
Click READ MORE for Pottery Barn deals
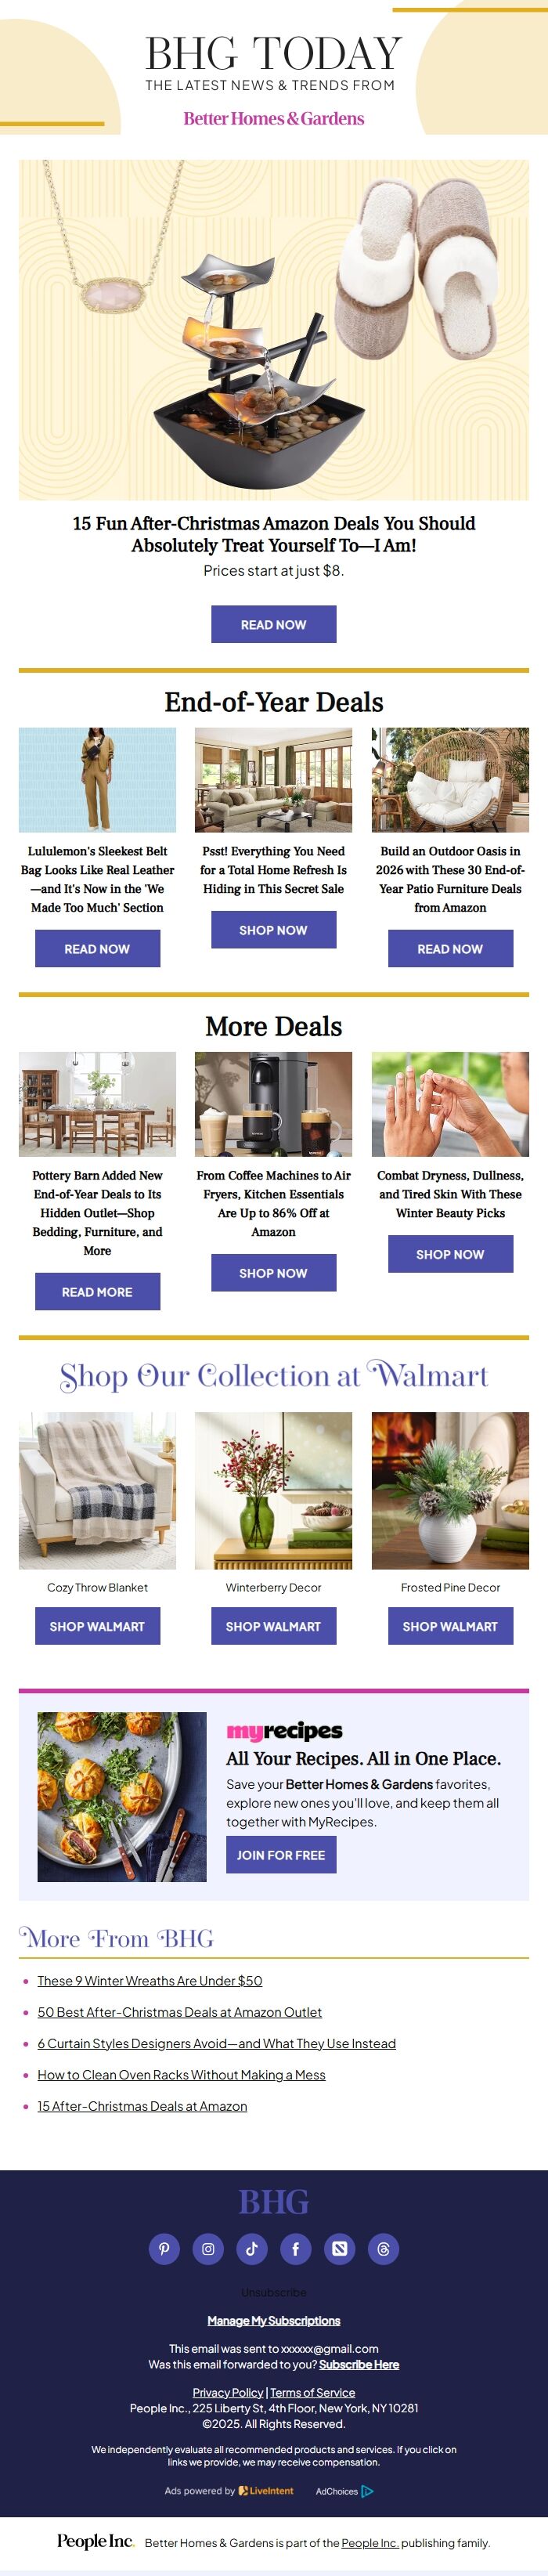[x=97, y=1292]
